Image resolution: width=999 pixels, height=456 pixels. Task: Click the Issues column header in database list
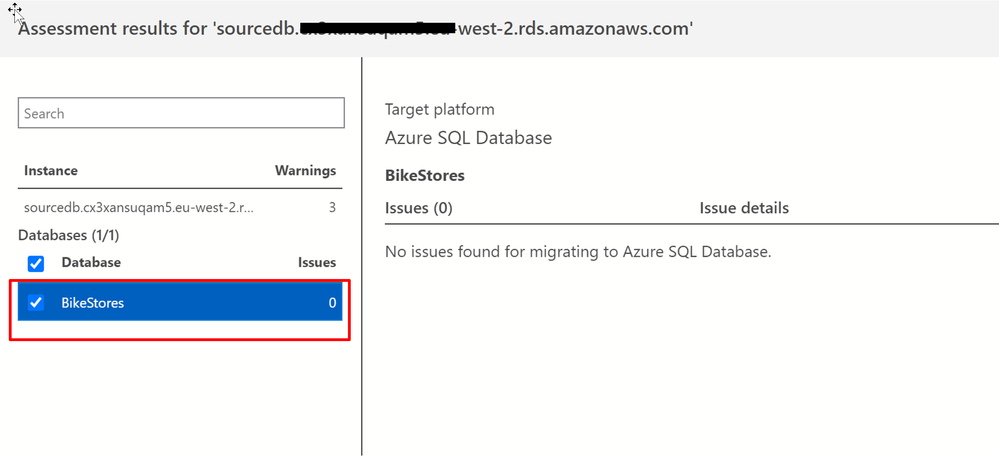(x=317, y=263)
